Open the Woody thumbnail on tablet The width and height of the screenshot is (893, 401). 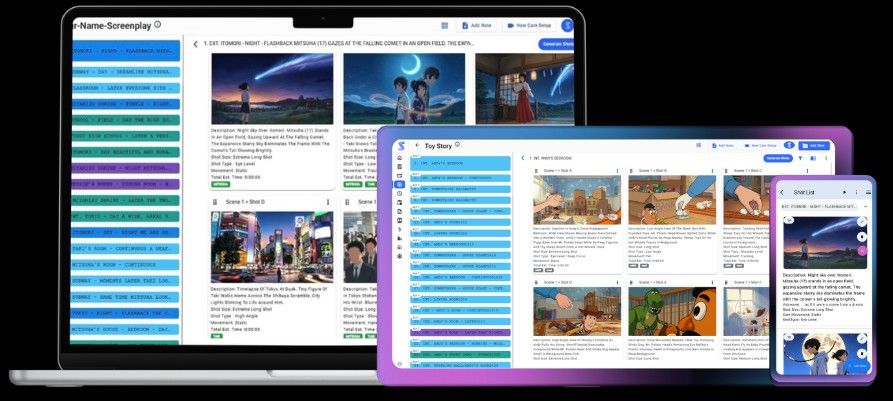pyautogui.click(x=577, y=311)
